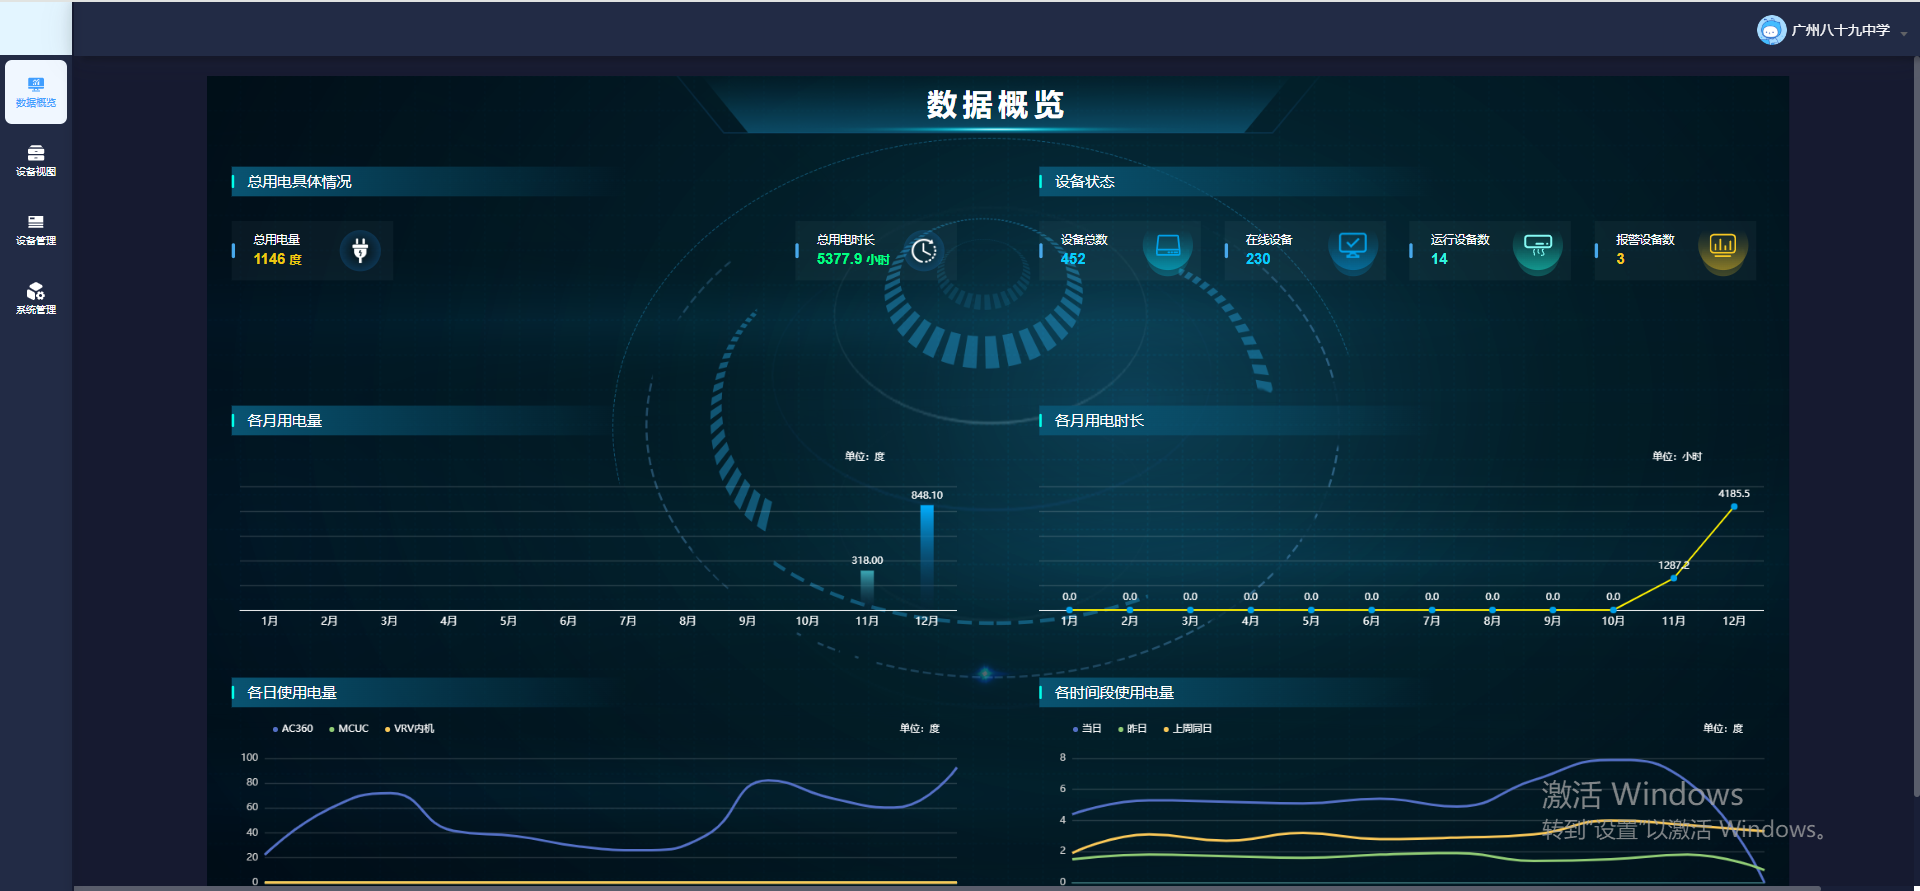
Task: Expand the 广州八十九中学 account dropdown
Action: pyautogui.click(x=1903, y=33)
